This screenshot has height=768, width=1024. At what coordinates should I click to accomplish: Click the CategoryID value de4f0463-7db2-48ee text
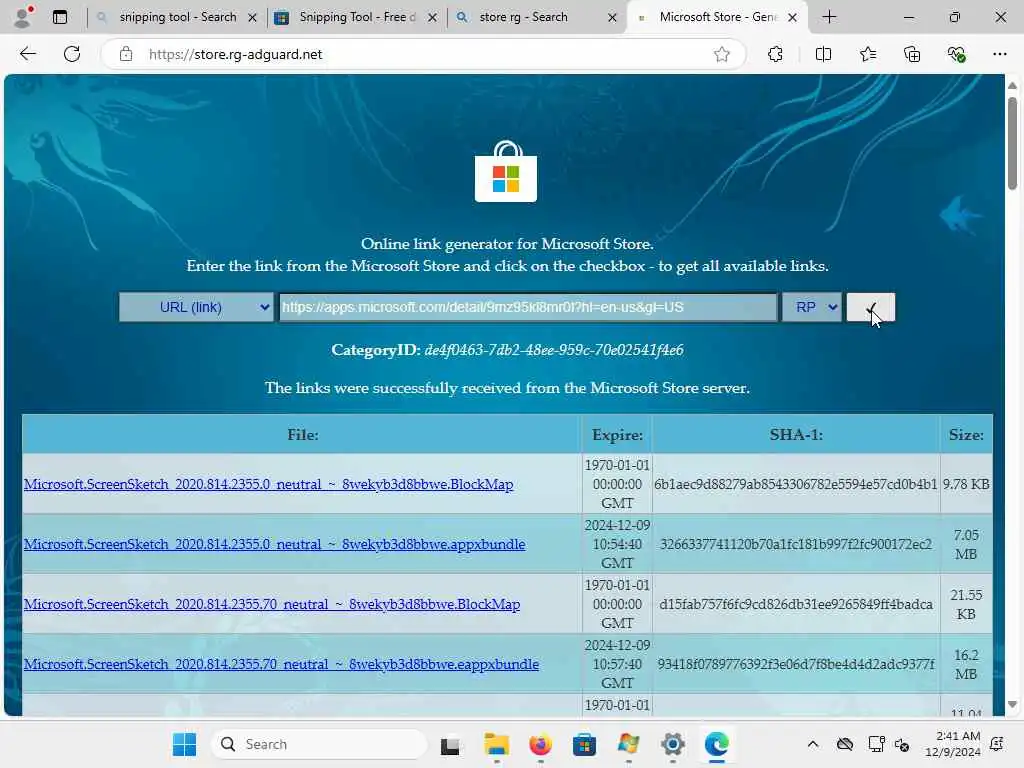coord(554,350)
